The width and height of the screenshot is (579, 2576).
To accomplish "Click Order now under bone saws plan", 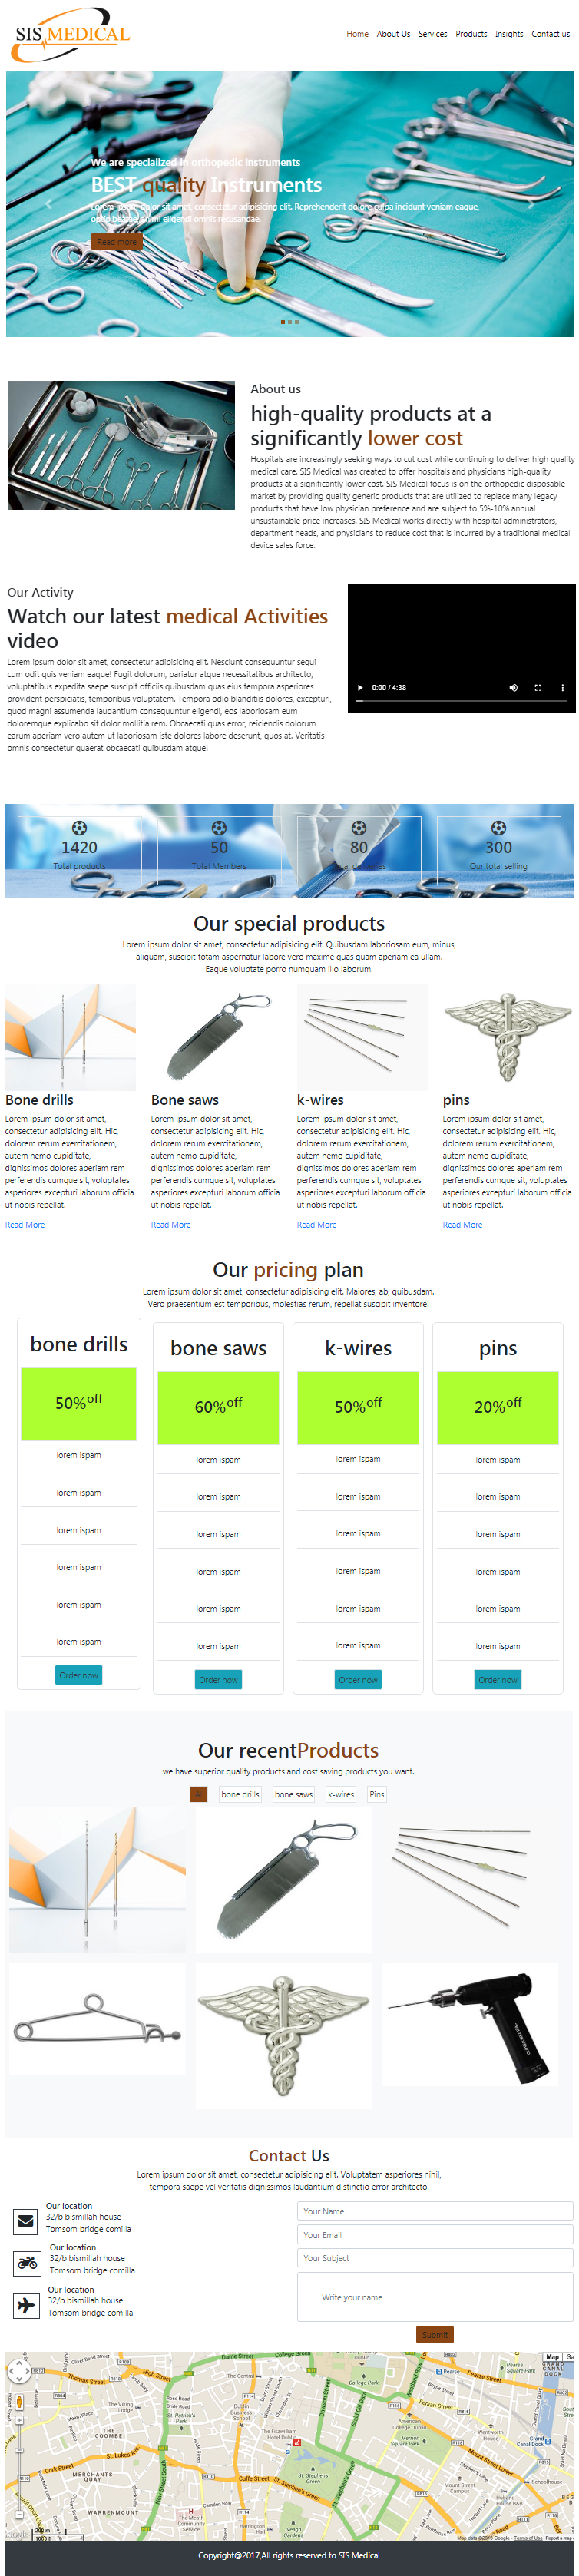I will tap(218, 1680).
